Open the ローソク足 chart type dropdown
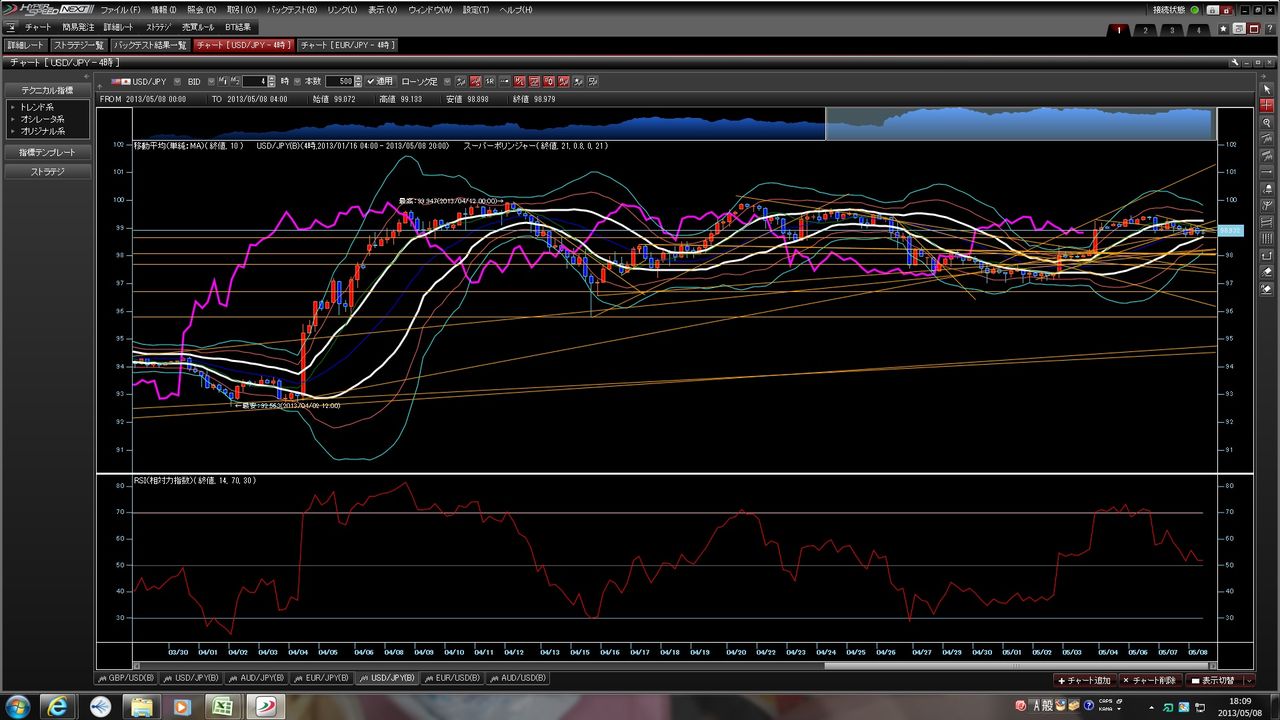Viewport: 1280px width, 720px height. (x=446, y=81)
